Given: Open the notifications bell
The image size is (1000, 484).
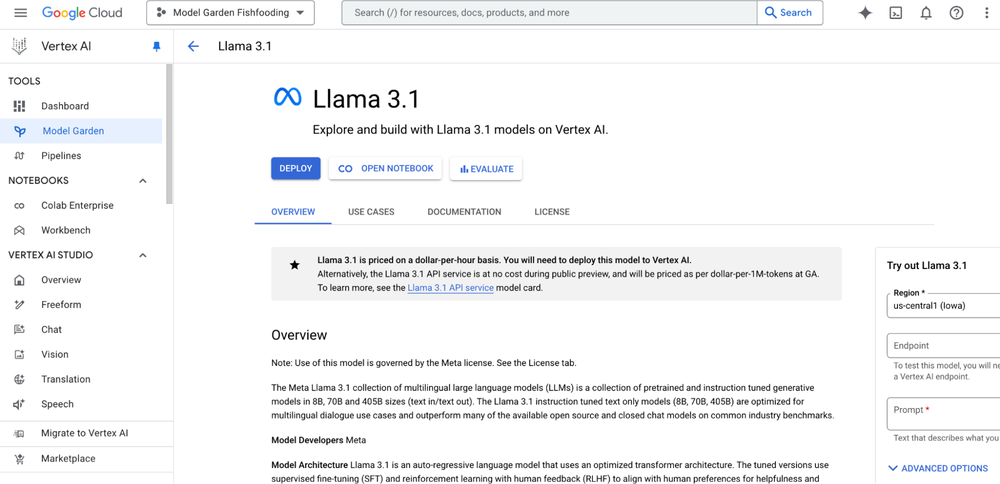Looking at the screenshot, I should pyautogui.click(x=926, y=13).
